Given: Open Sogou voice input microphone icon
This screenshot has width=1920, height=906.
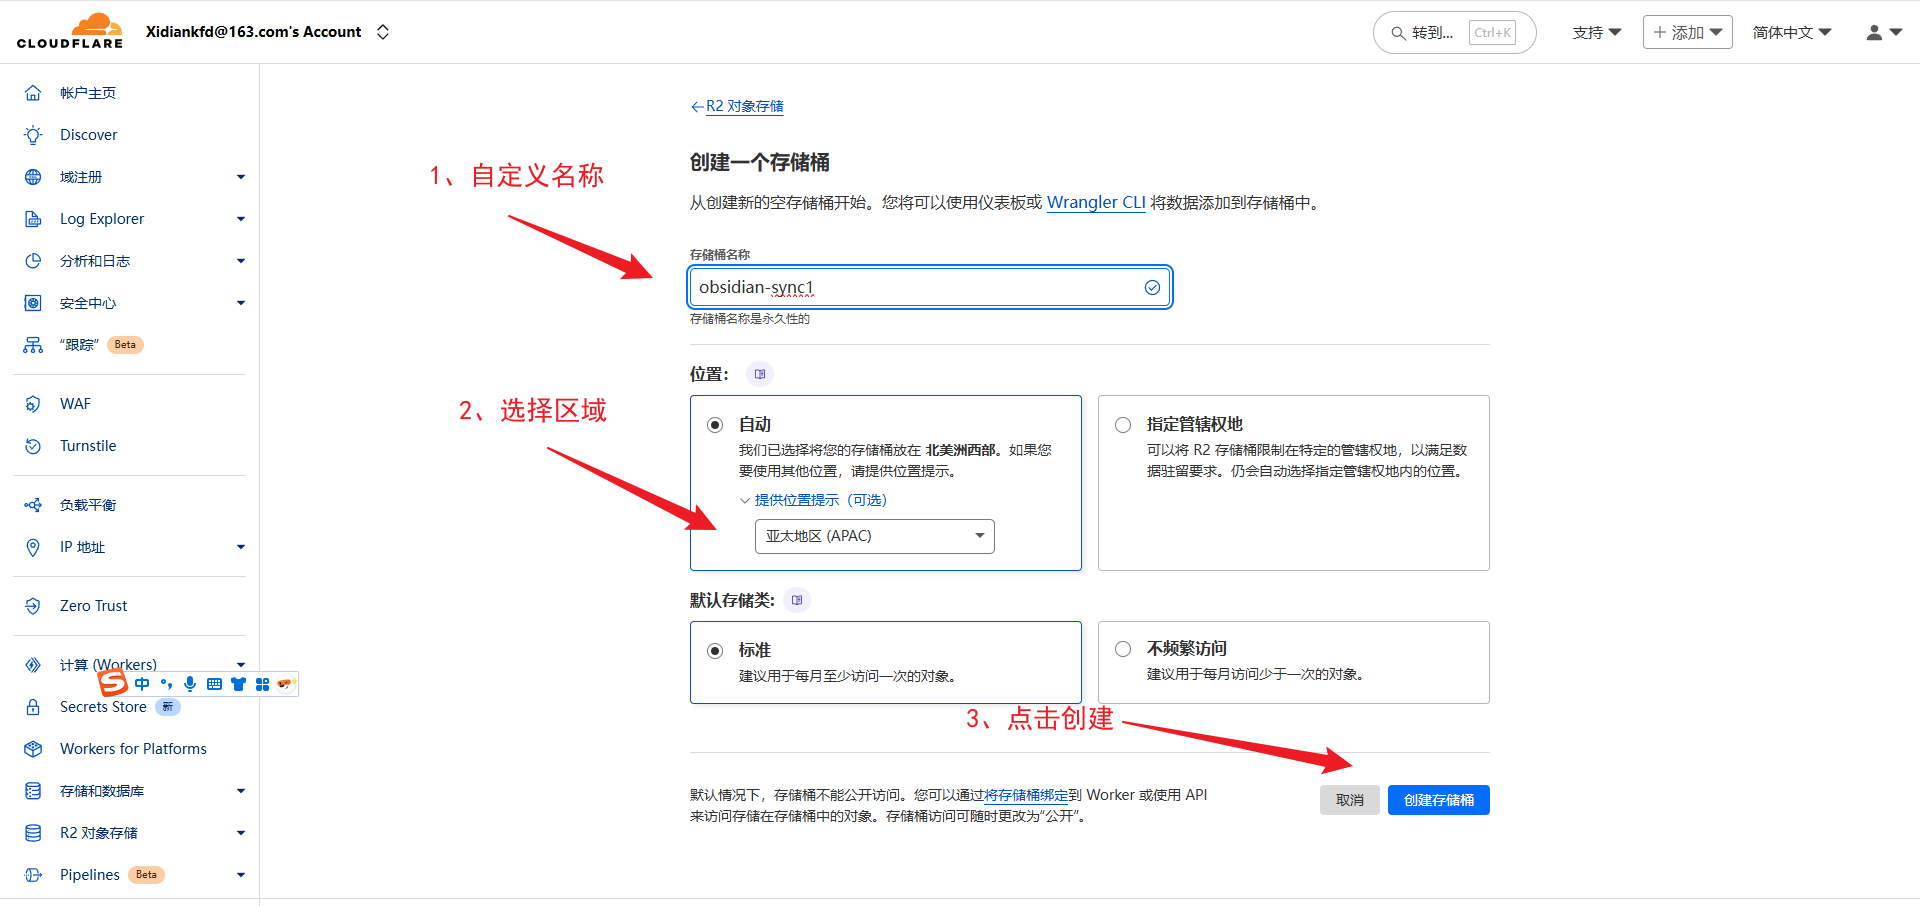Looking at the screenshot, I should (190, 684).
